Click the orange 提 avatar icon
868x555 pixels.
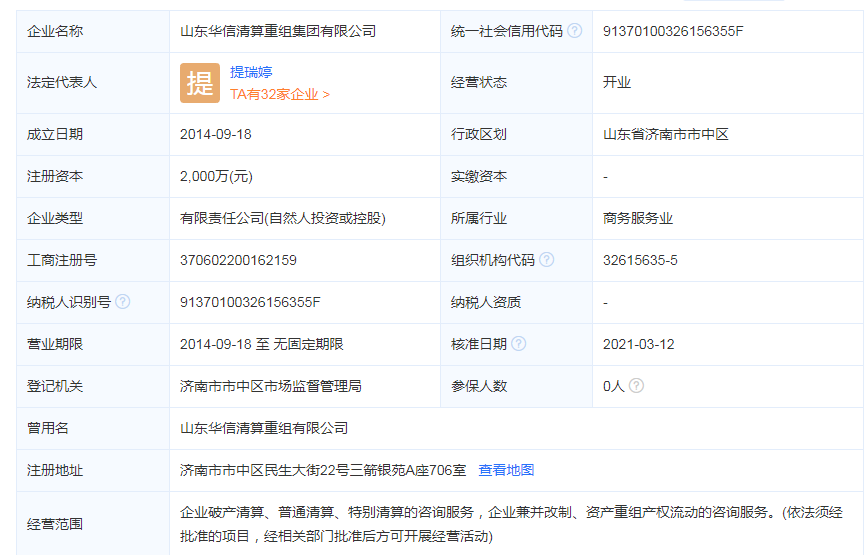pyautogui.click(x=200, y=83)
